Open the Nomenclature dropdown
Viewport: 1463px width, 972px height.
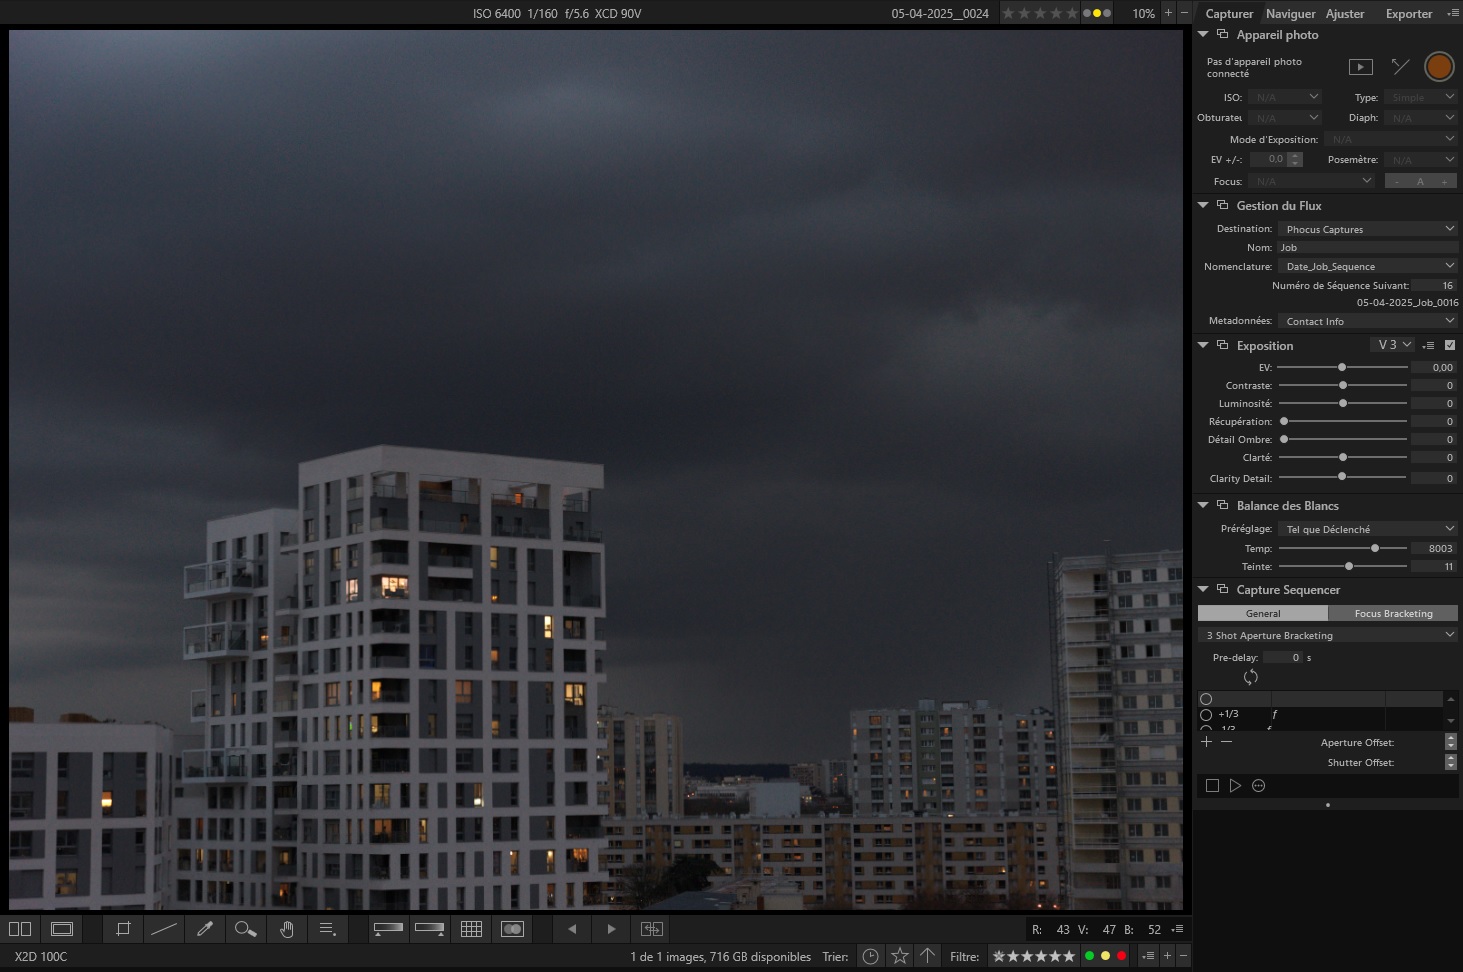click(x=1367, y=266)
